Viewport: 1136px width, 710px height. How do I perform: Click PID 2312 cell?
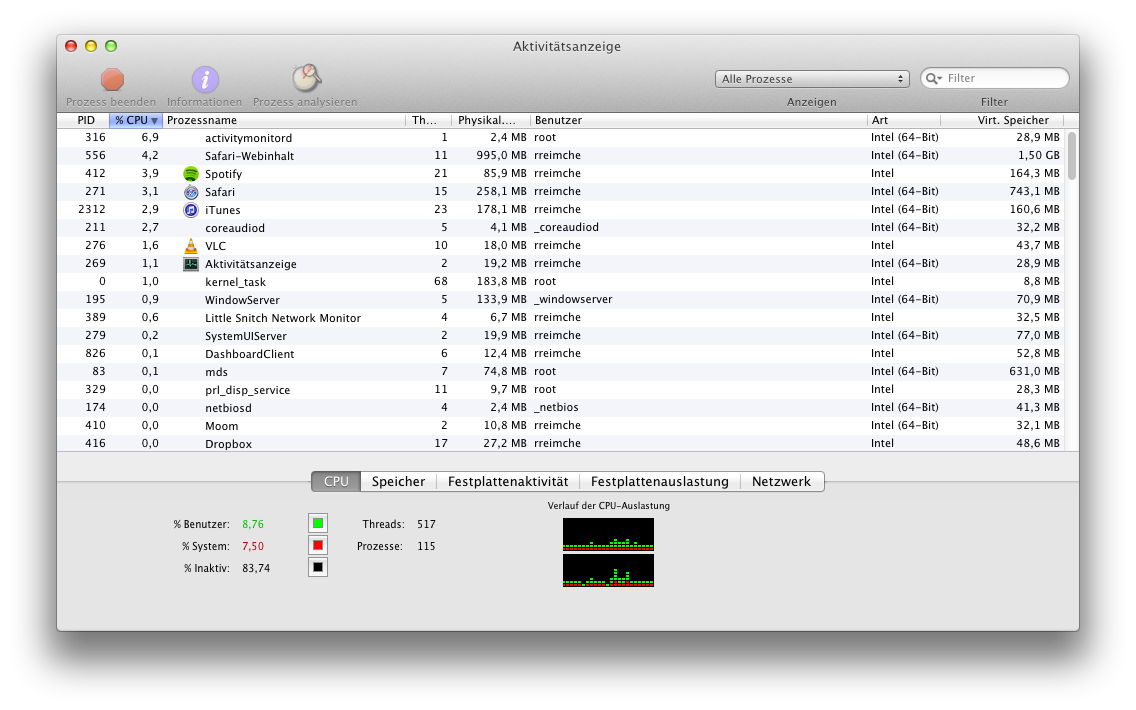coord(92,209)
